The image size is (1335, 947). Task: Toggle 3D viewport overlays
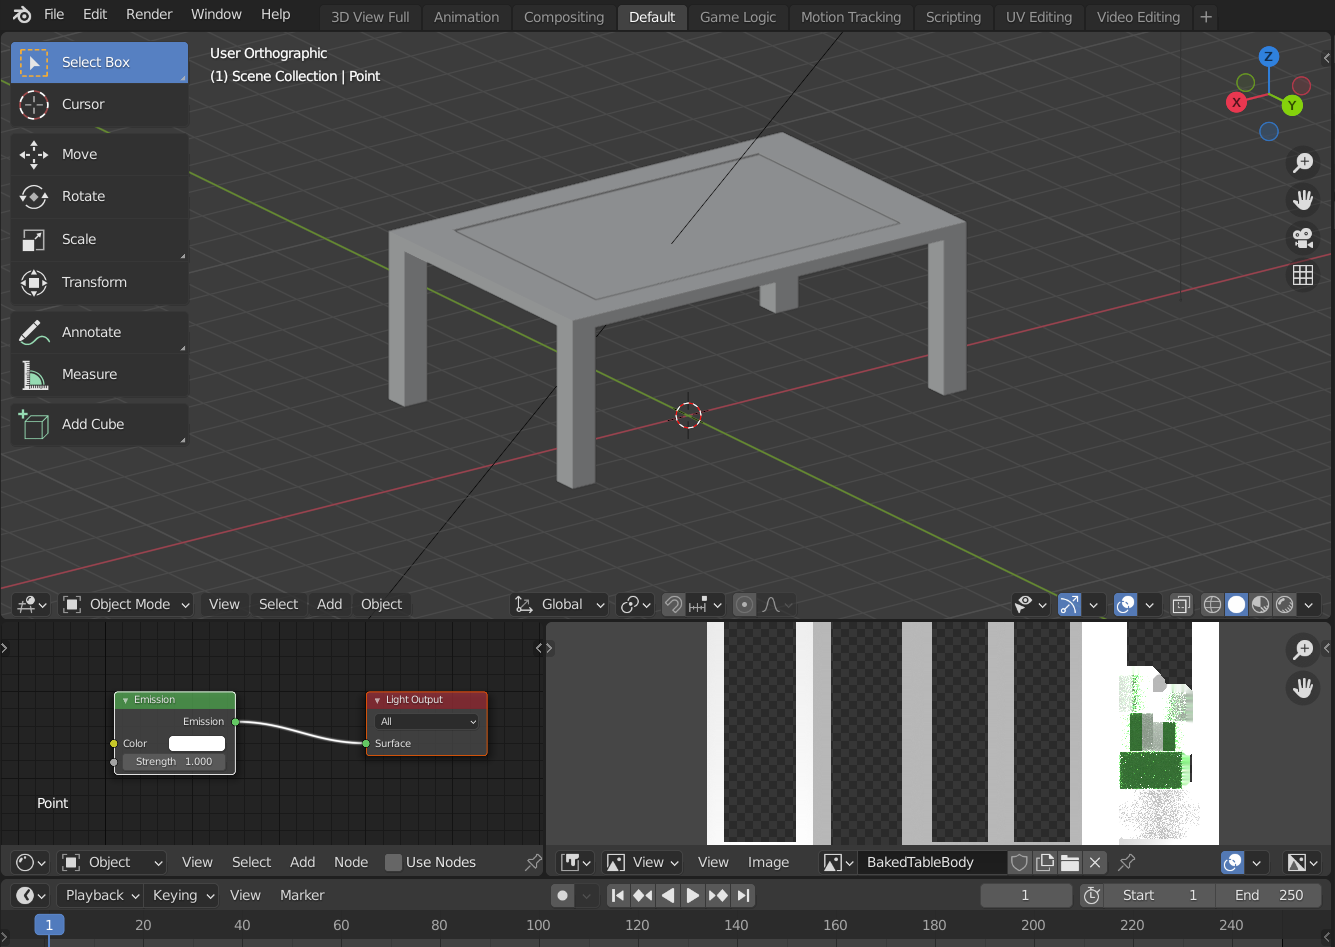(1125, 604)
